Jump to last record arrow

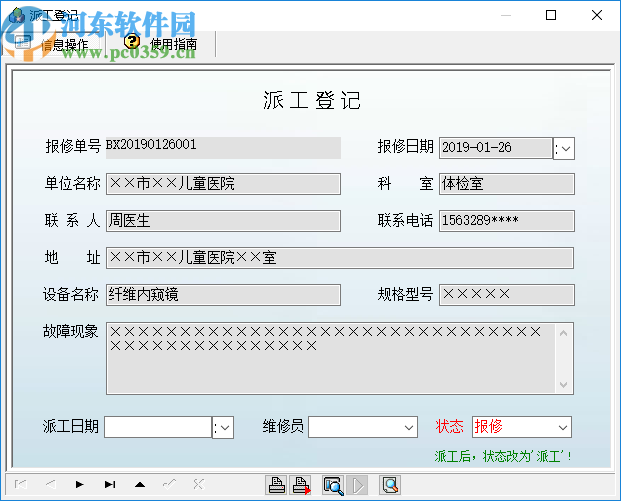click(110, 484)
